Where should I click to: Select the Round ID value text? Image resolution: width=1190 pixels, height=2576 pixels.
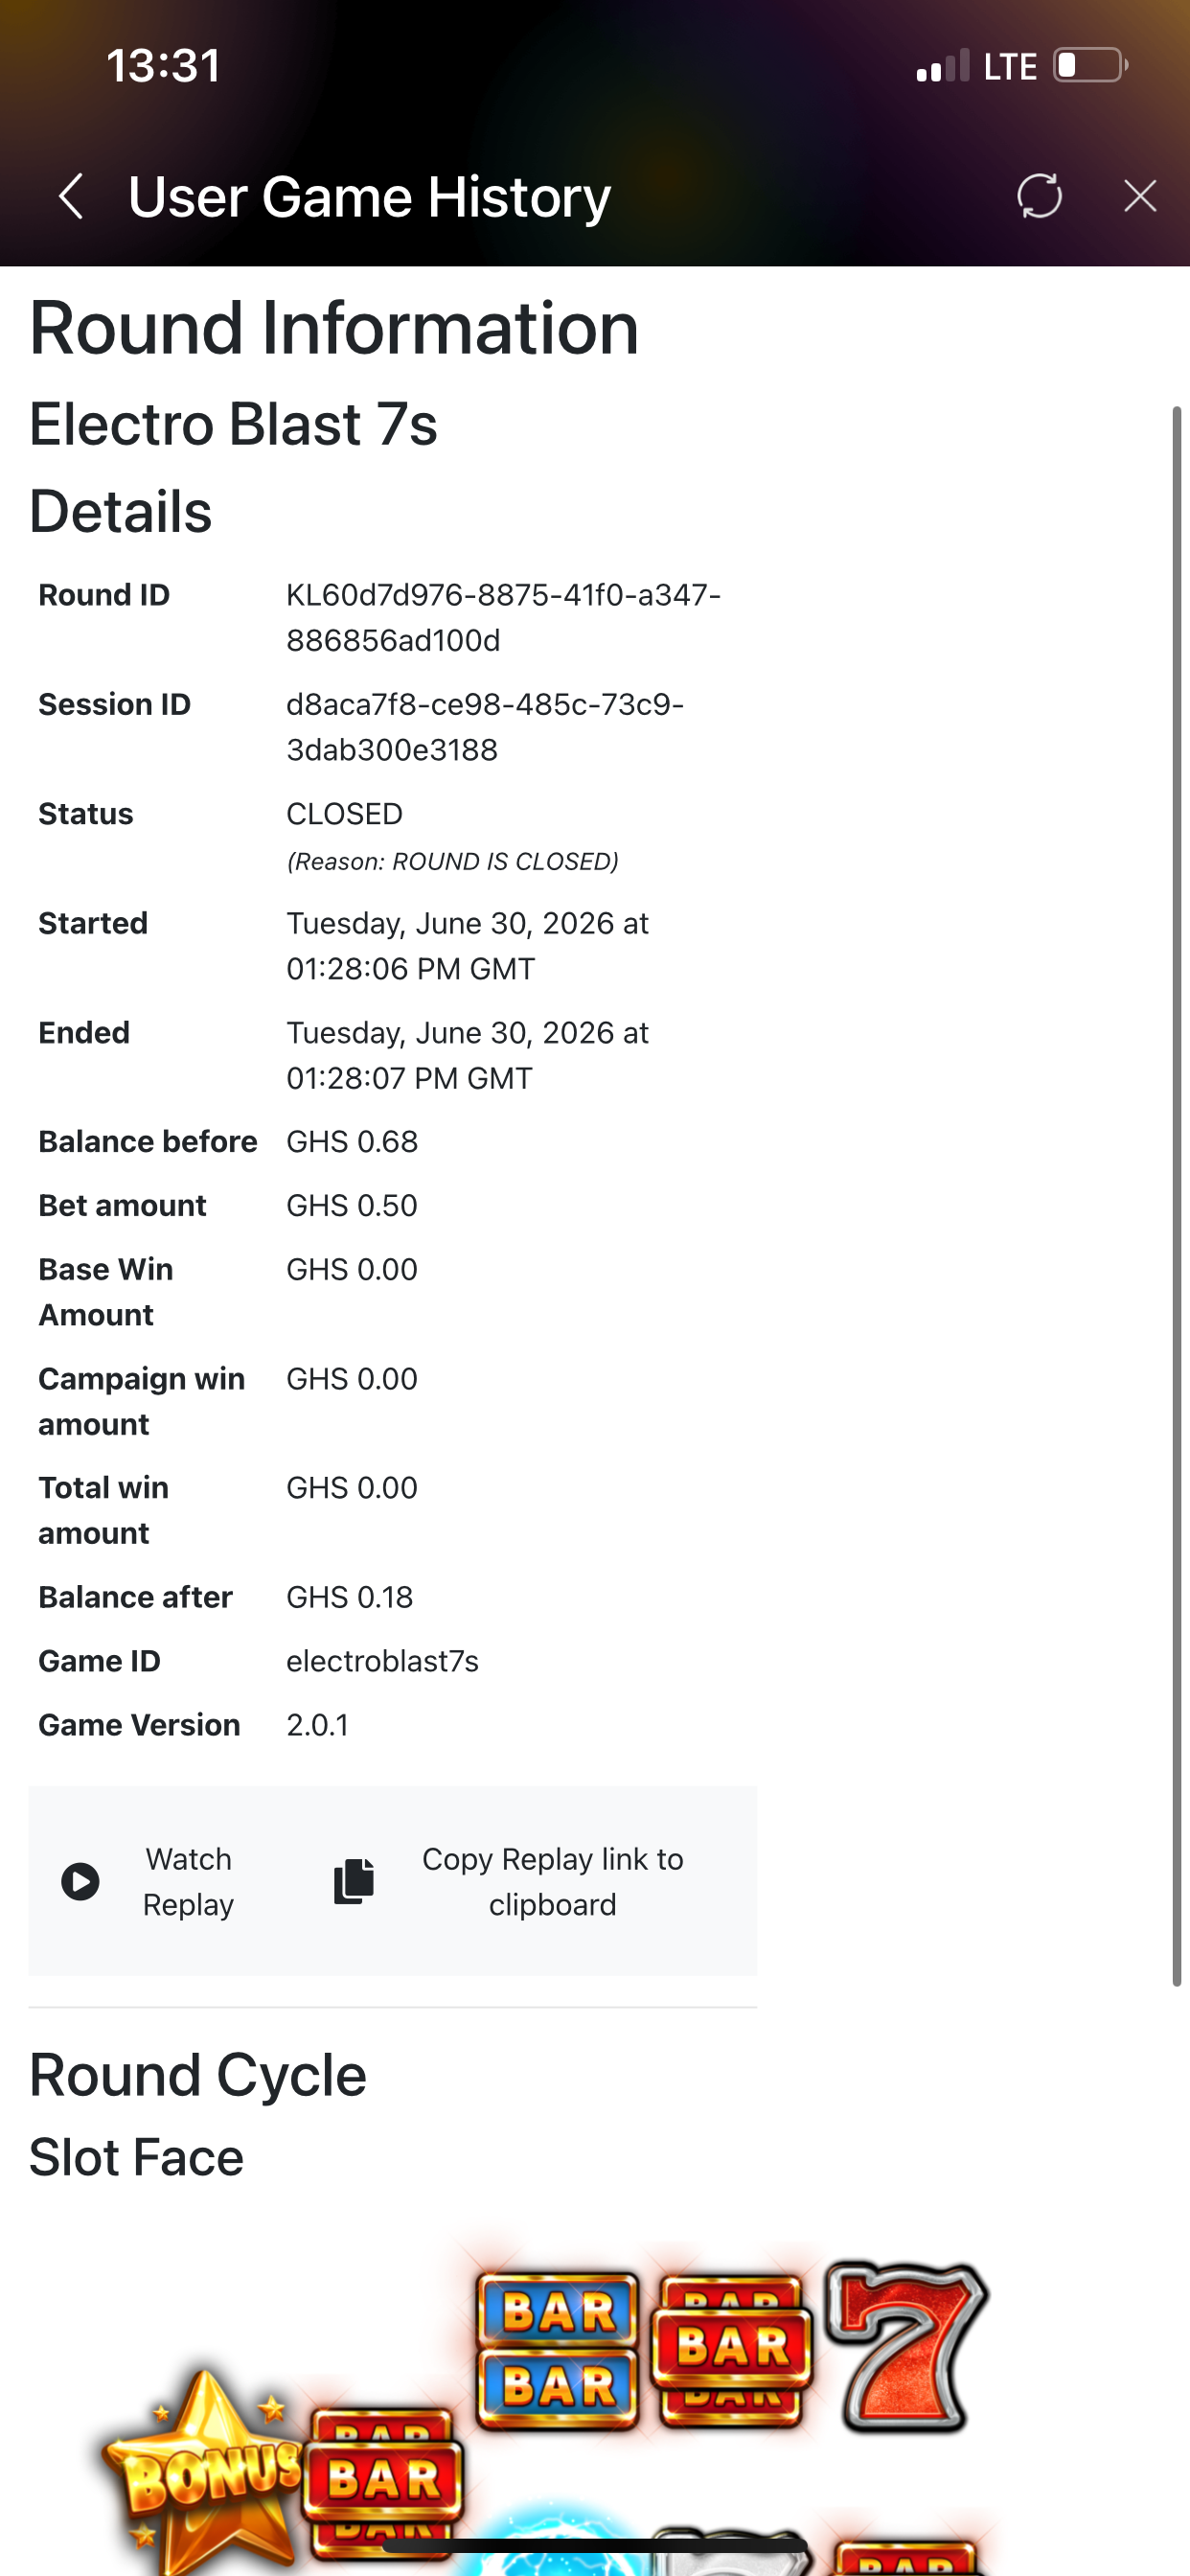point(503,618)
